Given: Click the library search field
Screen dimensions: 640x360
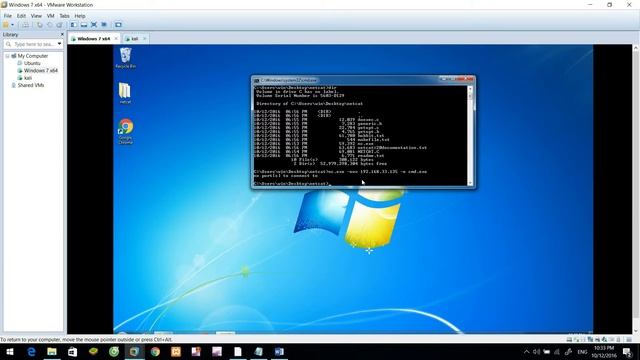Looking at the screenshot, I should coord(33,44).
